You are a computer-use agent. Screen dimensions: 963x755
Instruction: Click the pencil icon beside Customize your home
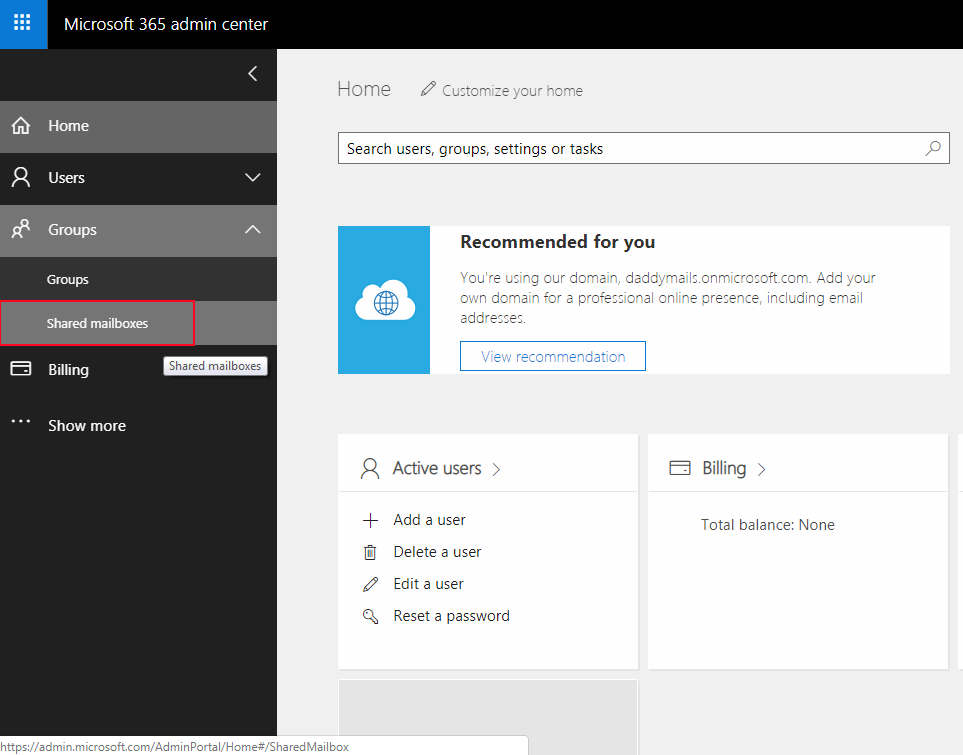point(428,89)
